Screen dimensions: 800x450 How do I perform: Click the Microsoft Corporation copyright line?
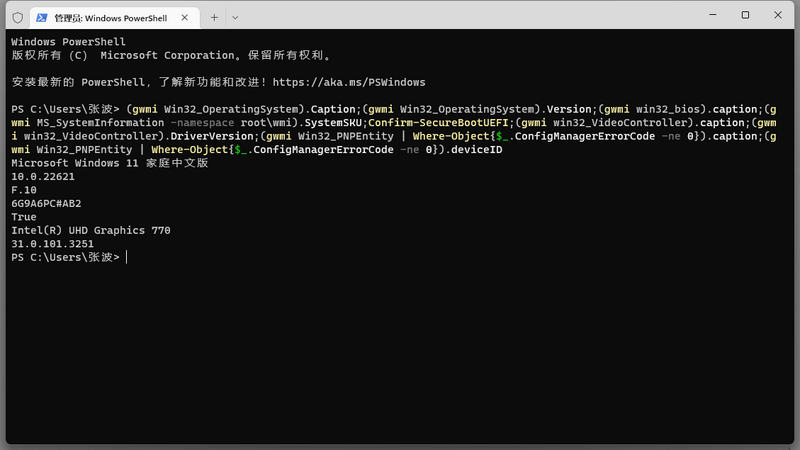click(171, 55)
